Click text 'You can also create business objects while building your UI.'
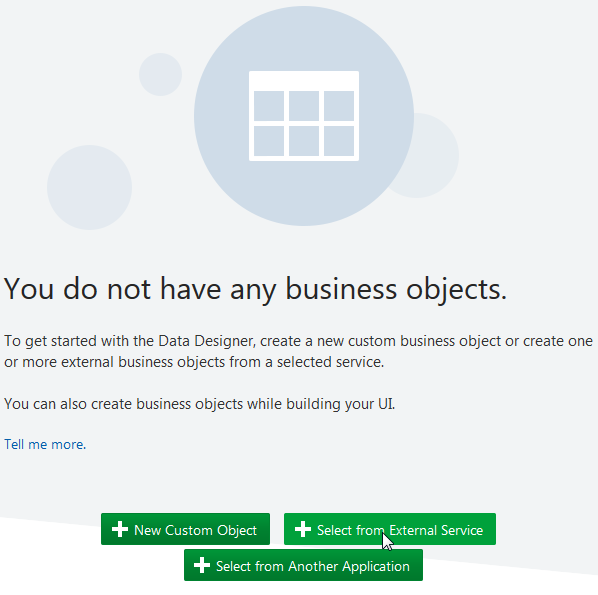 pos(199,404)
